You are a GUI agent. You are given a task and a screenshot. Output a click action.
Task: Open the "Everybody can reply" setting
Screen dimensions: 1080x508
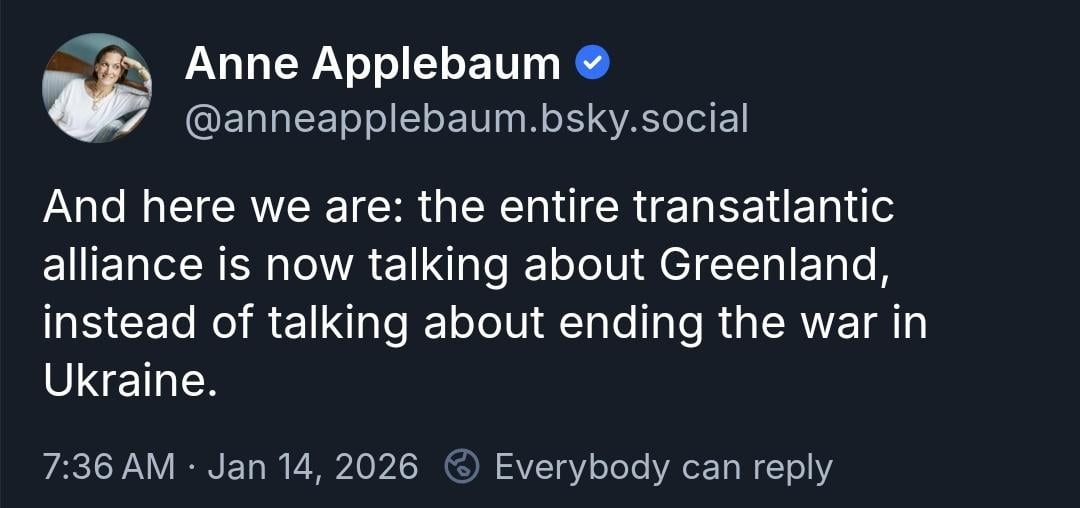[662, 466]
